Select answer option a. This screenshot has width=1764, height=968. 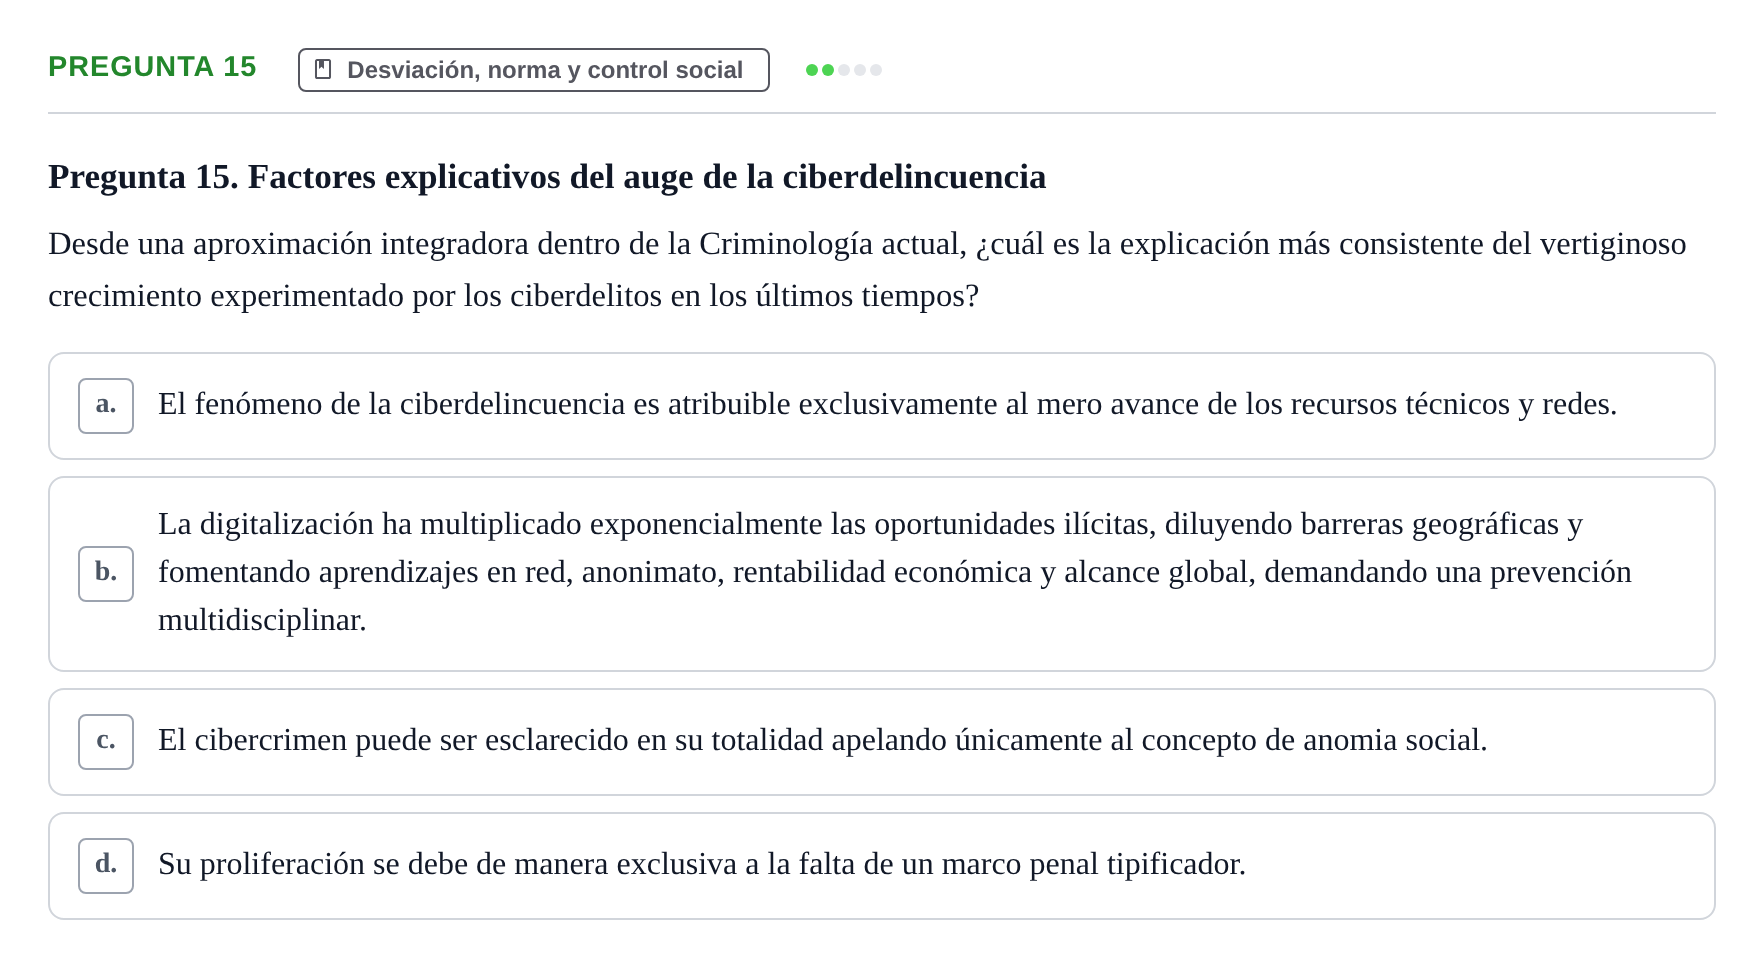[x=882, y=406]
